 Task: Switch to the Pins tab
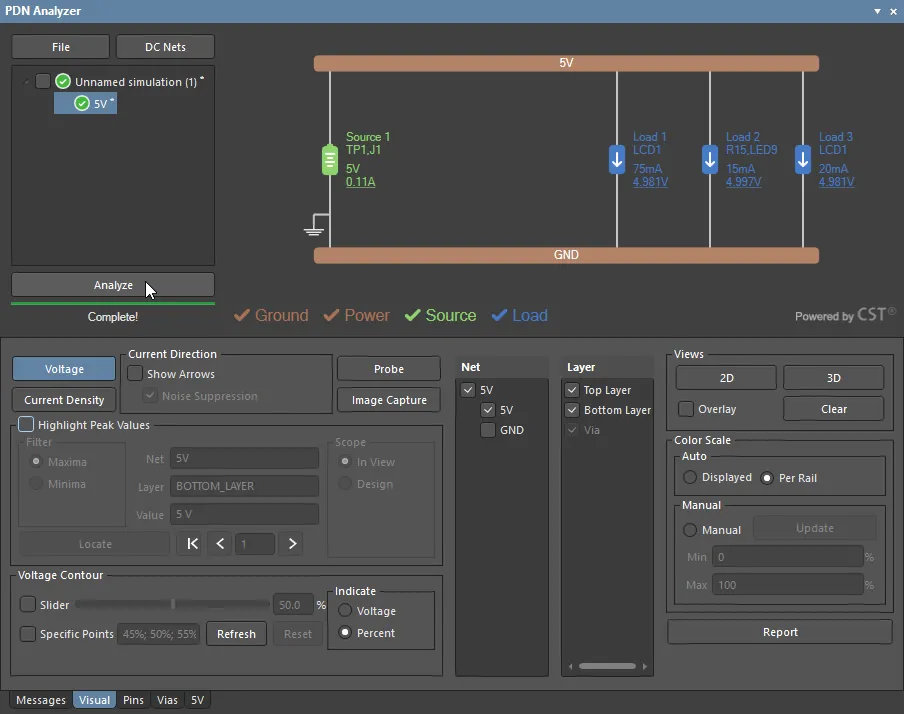pyautogui.click(x=133, y=700)
